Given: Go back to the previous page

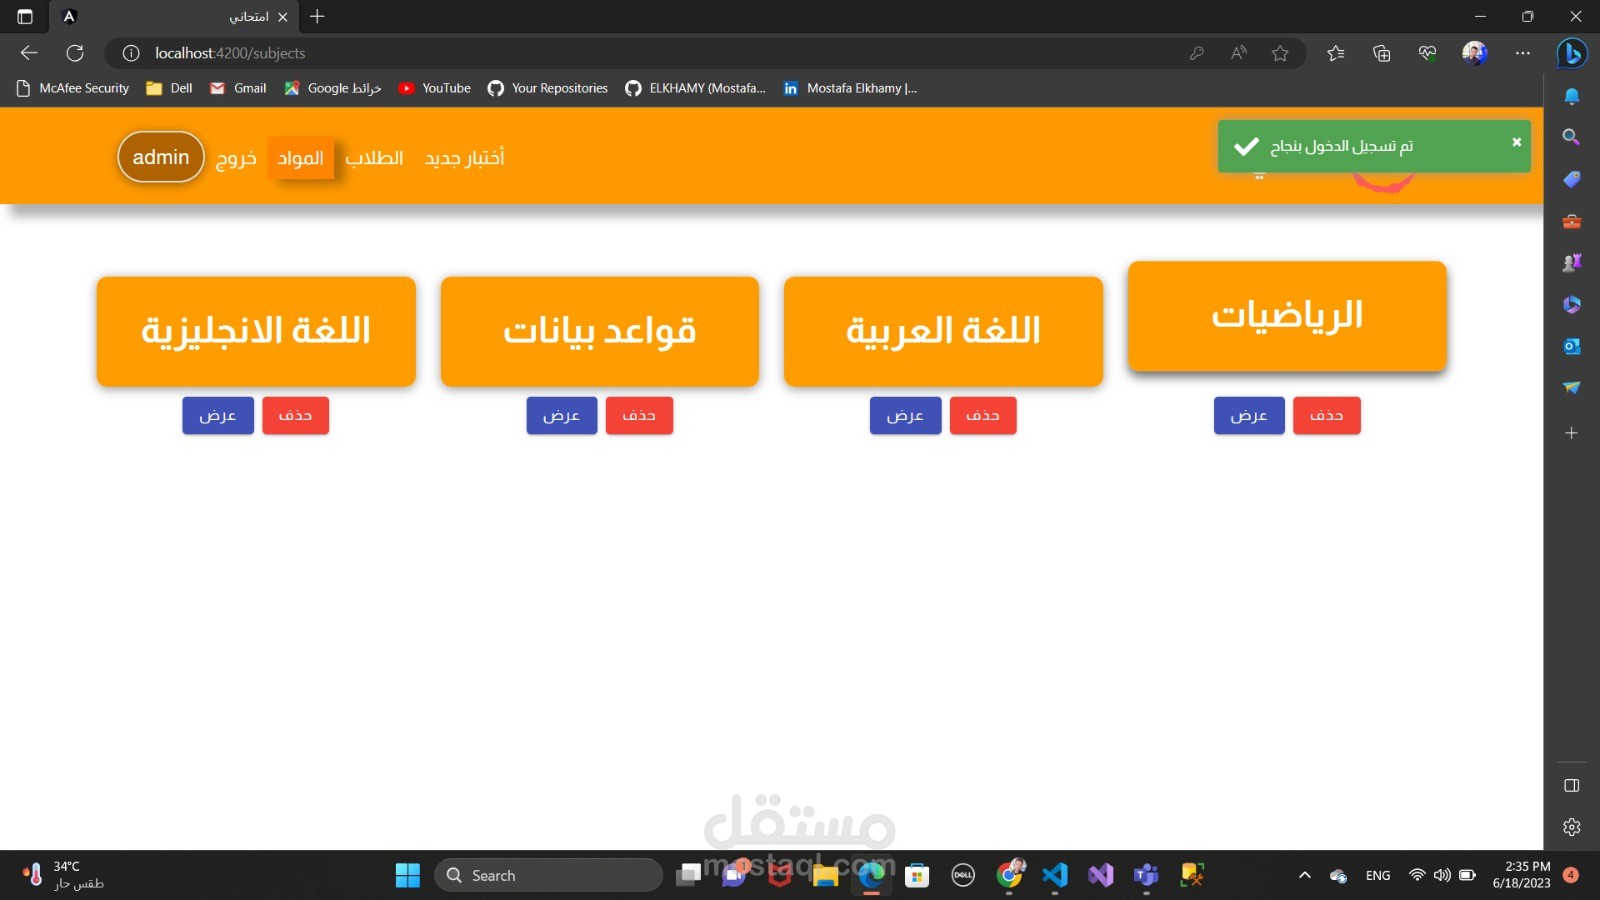Looking at the screenshot, I should coord(29,53).
